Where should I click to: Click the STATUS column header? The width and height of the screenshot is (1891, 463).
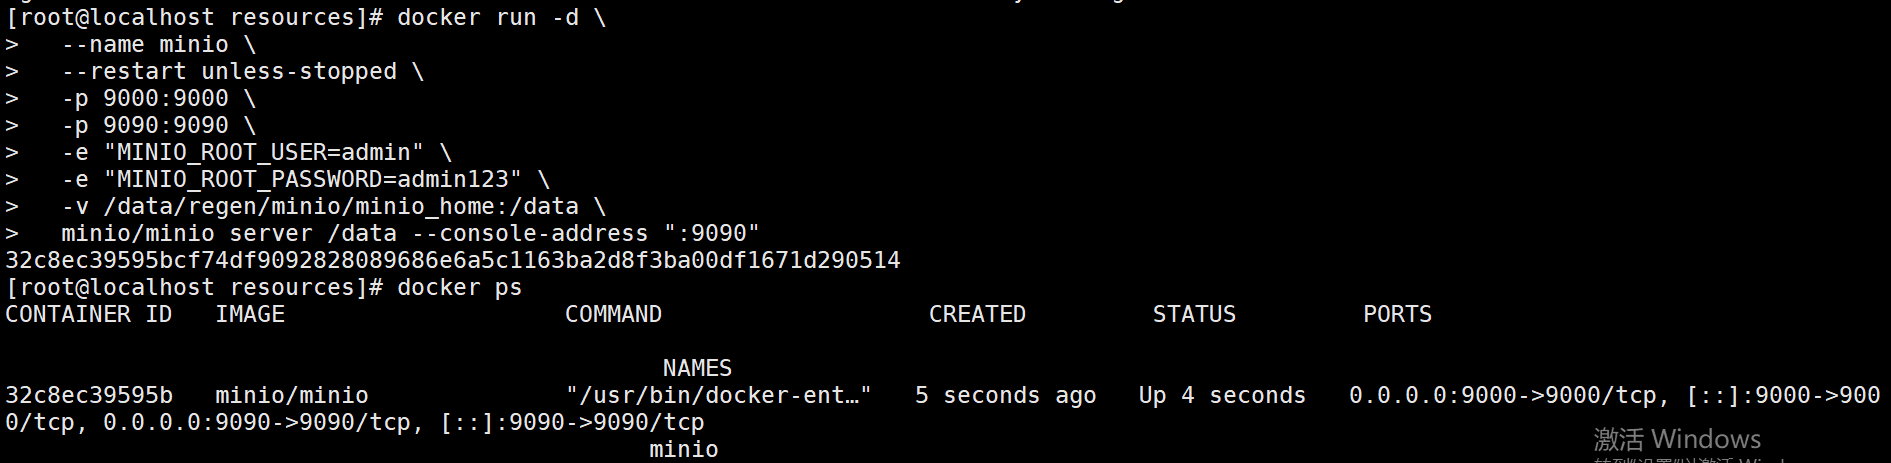[x=1194, y=315]
